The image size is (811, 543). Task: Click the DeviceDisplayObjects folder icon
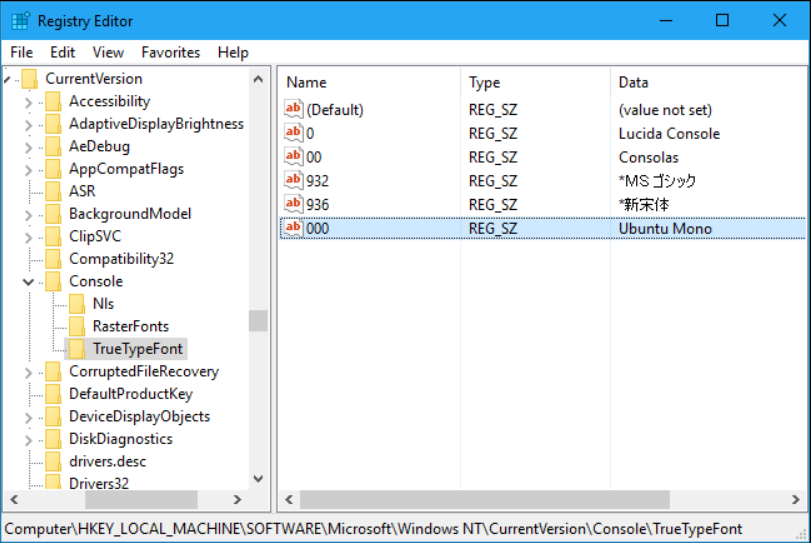[53, 416]
